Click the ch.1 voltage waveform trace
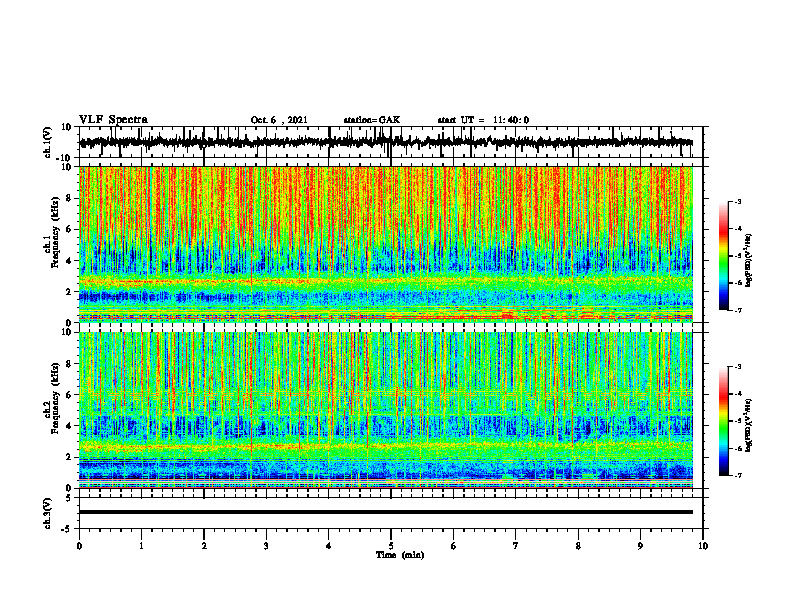792x612 pixels. pyautogui.click(x=385, y=142)
